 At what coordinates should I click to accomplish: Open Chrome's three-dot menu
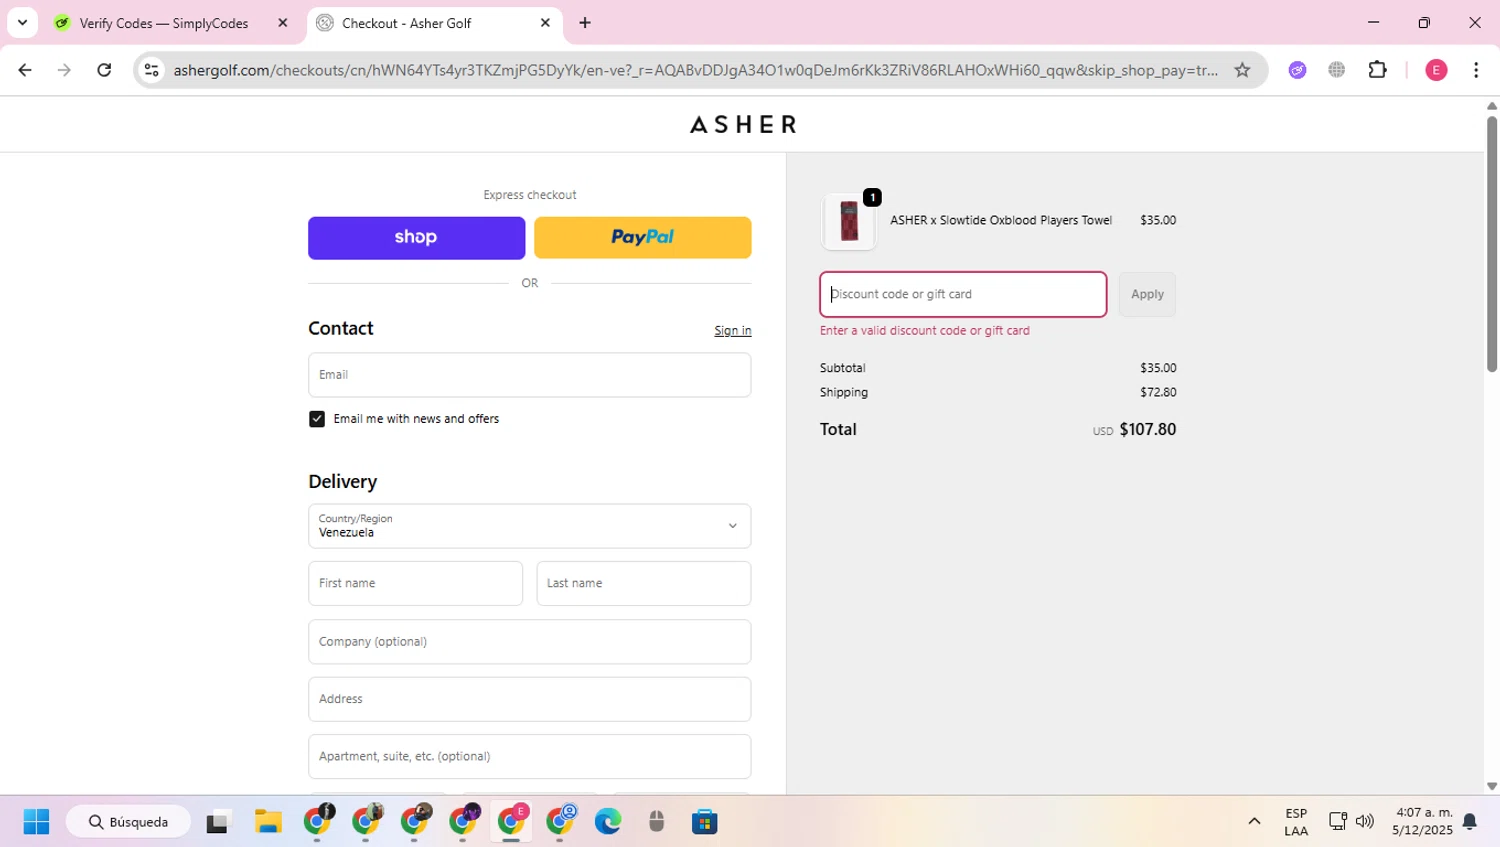pos(1476,70)
